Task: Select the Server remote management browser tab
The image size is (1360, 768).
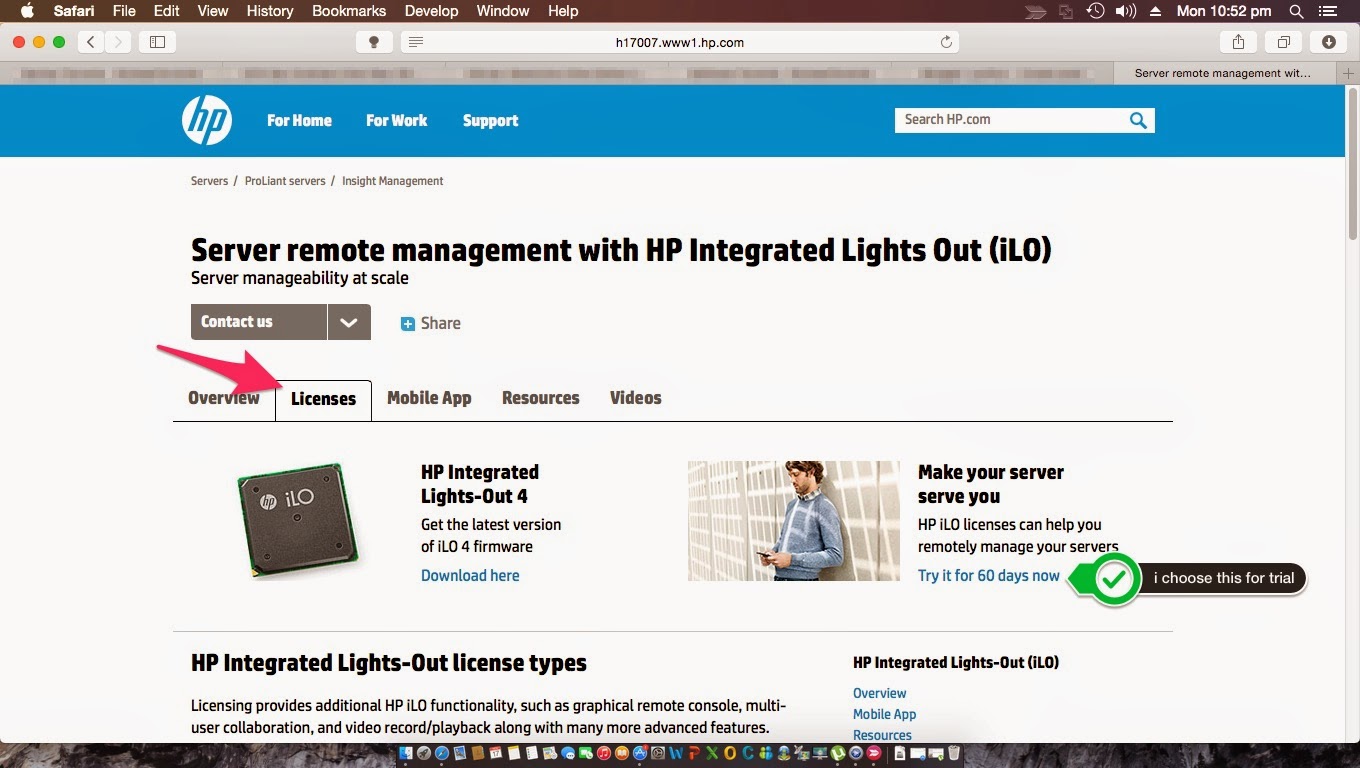Action: tap(1227, 73)
